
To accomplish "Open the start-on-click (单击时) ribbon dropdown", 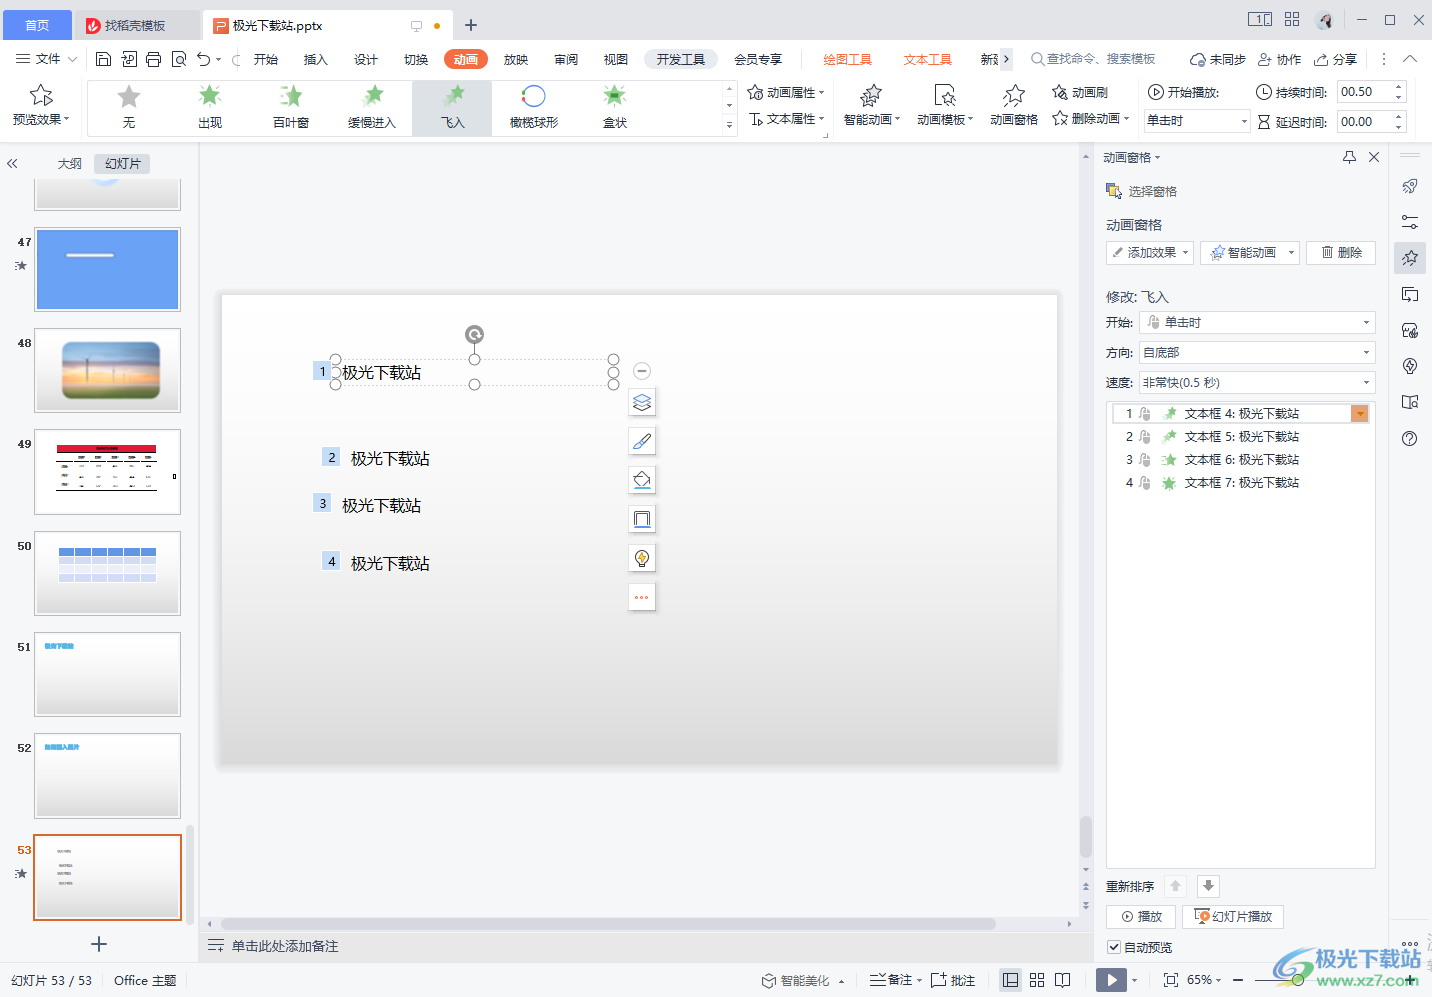I will coord(1197,121).
